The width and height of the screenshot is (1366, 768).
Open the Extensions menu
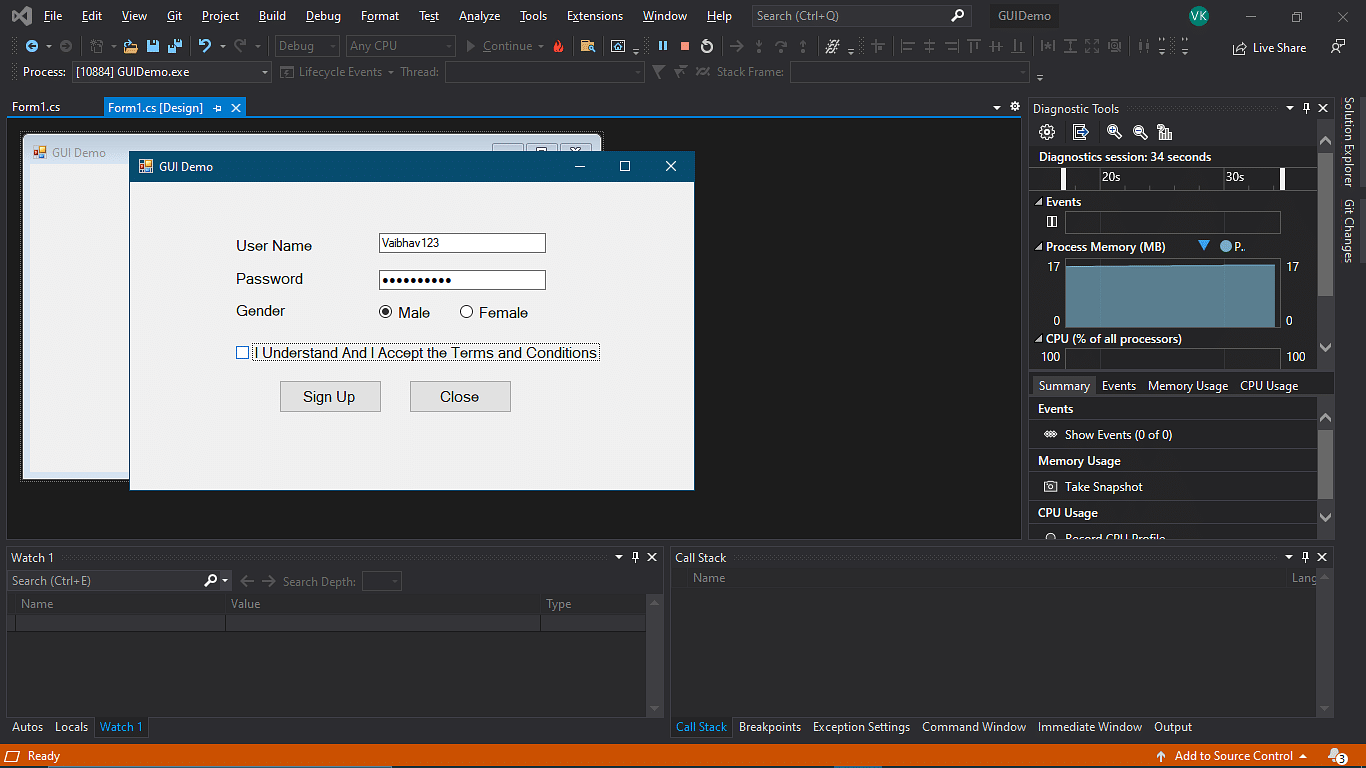(595, 16)
